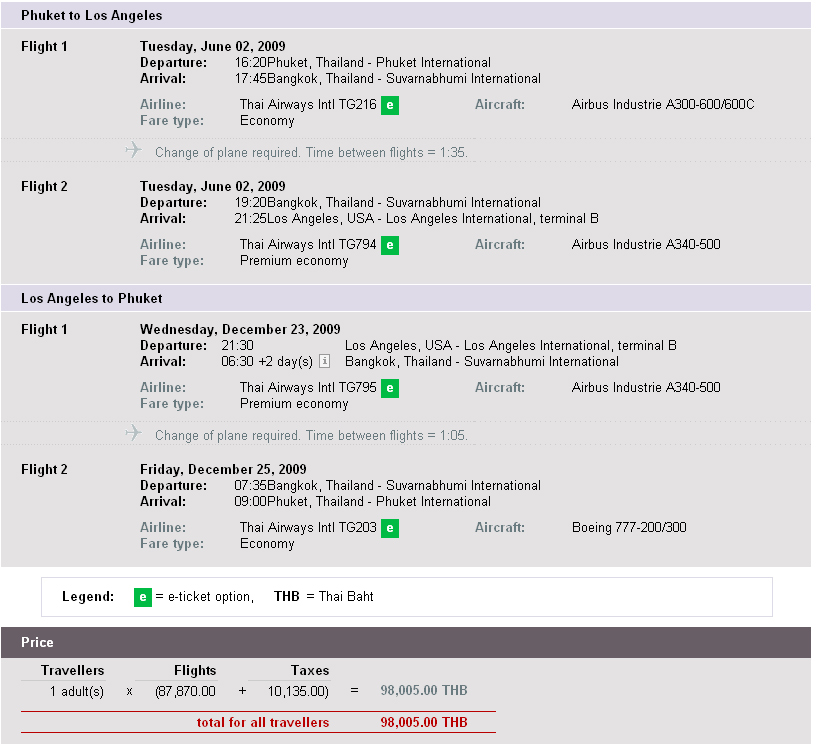Click 'Time between flights = 1:35' notice
The width and height of the screenshot is (821, 744).
[386, 152]
